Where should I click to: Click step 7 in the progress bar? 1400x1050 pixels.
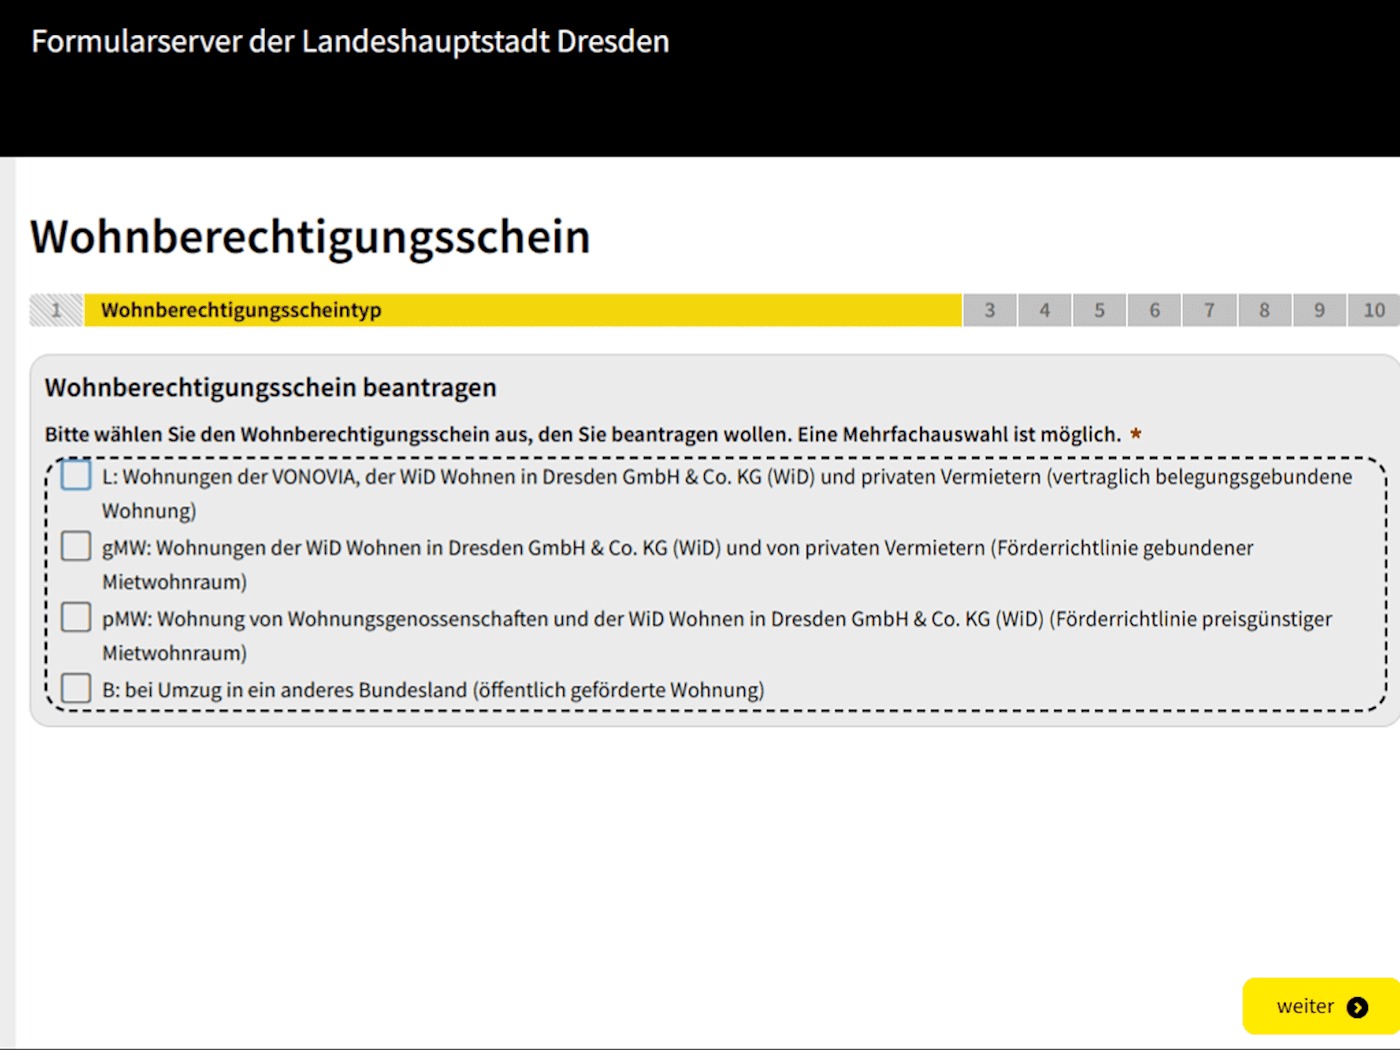1210,310
